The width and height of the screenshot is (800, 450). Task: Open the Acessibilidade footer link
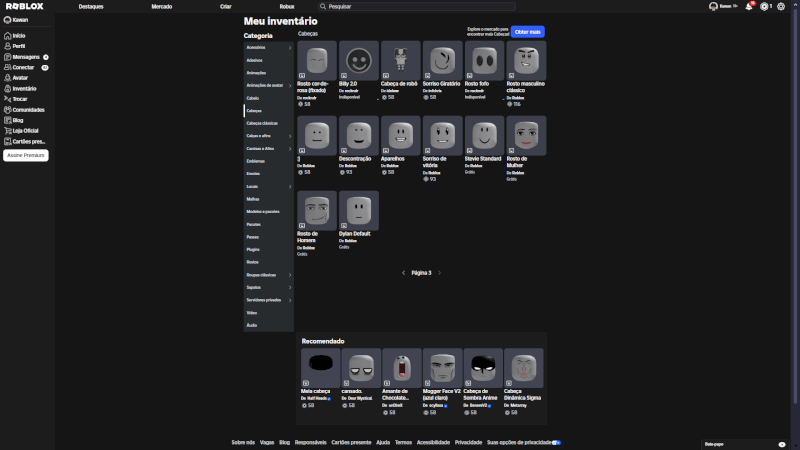tap(433, 442)
